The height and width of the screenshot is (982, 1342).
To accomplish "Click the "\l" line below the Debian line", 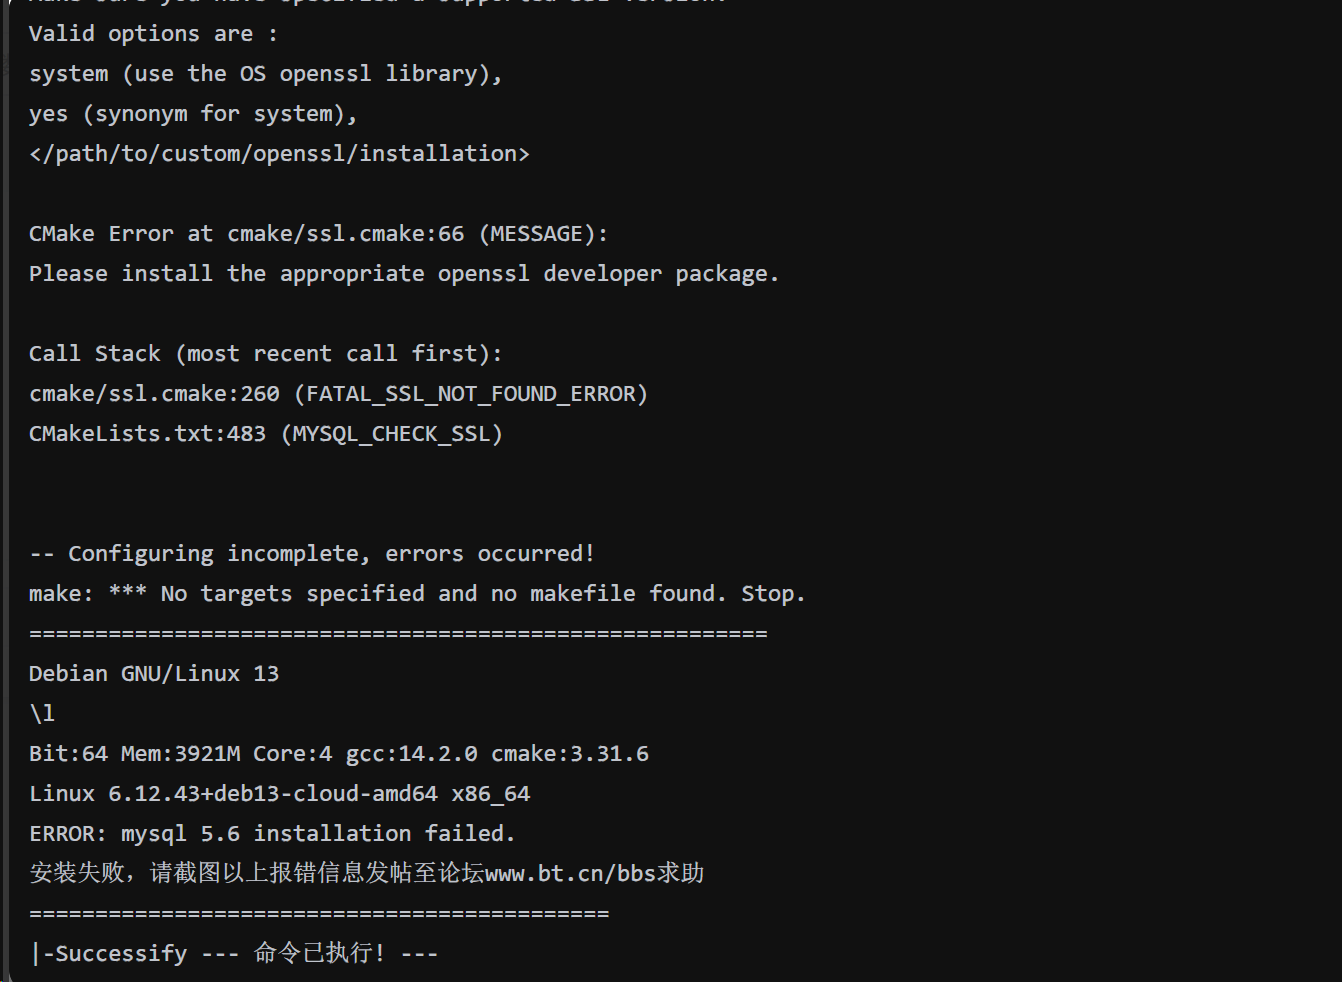I will [x=42, y=714].
